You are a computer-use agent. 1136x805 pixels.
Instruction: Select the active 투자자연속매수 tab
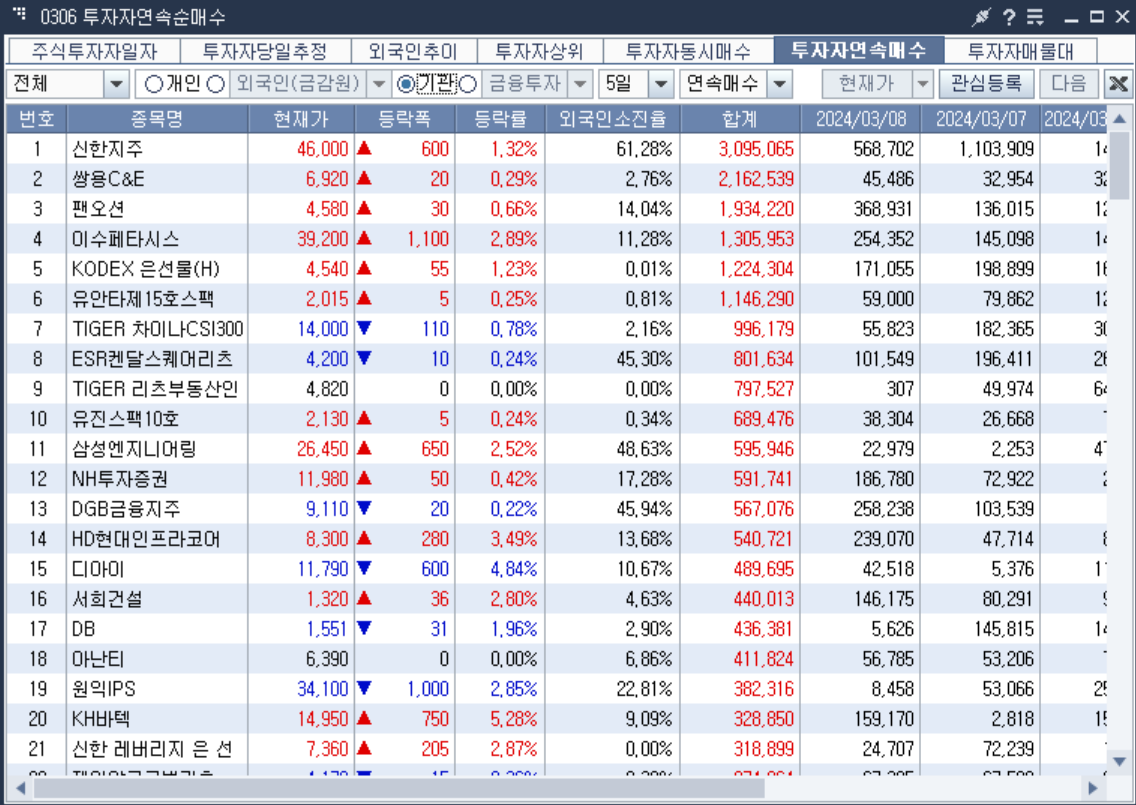[x=859, y=50]
